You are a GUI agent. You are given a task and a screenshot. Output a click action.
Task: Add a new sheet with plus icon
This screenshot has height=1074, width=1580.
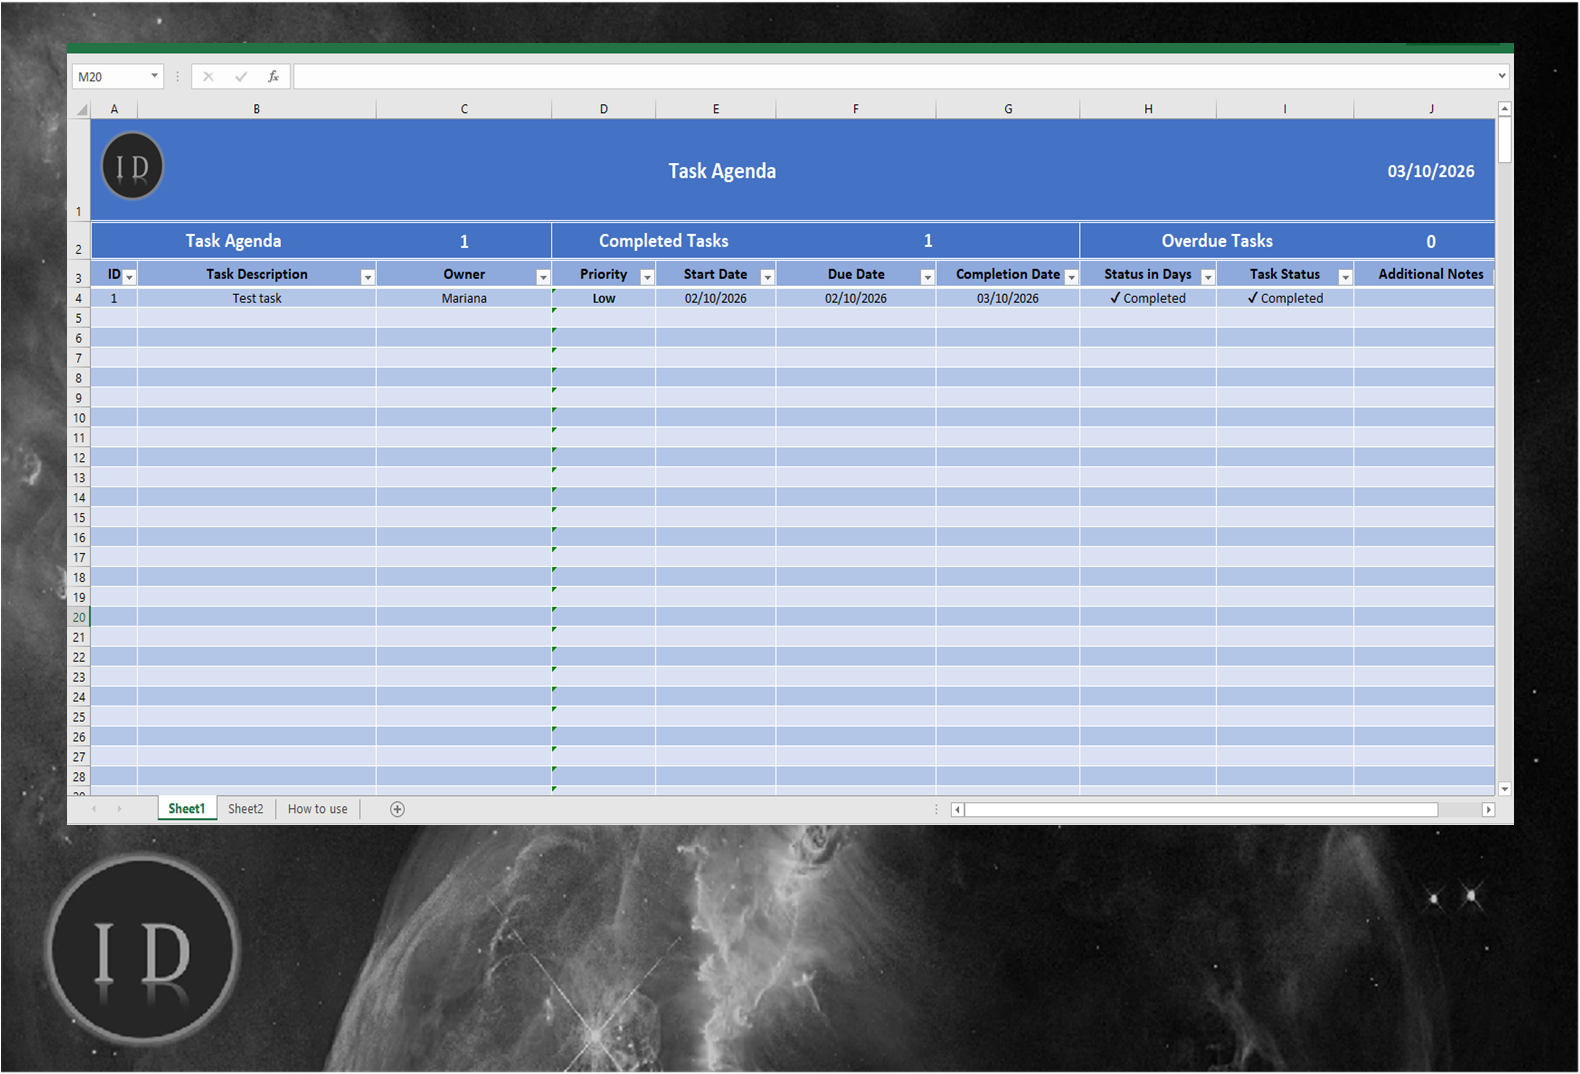(397, 809)
